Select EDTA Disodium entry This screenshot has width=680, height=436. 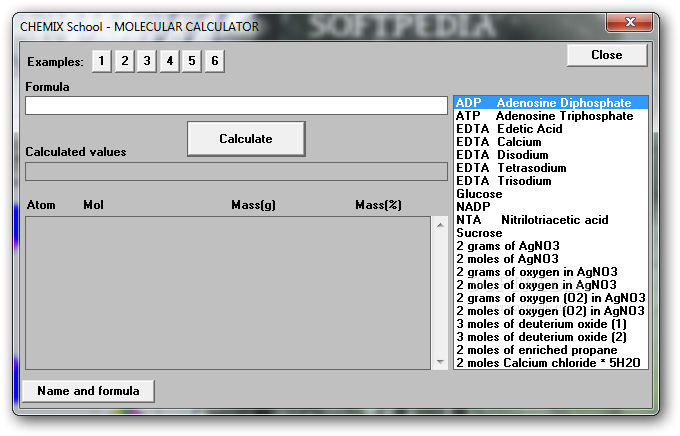click(x=551, y=155)
